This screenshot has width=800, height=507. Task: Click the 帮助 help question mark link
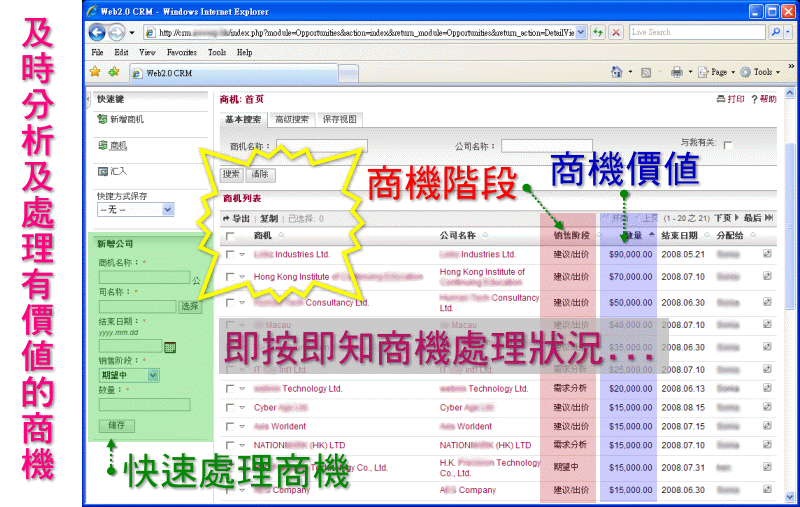click(764, 99)
